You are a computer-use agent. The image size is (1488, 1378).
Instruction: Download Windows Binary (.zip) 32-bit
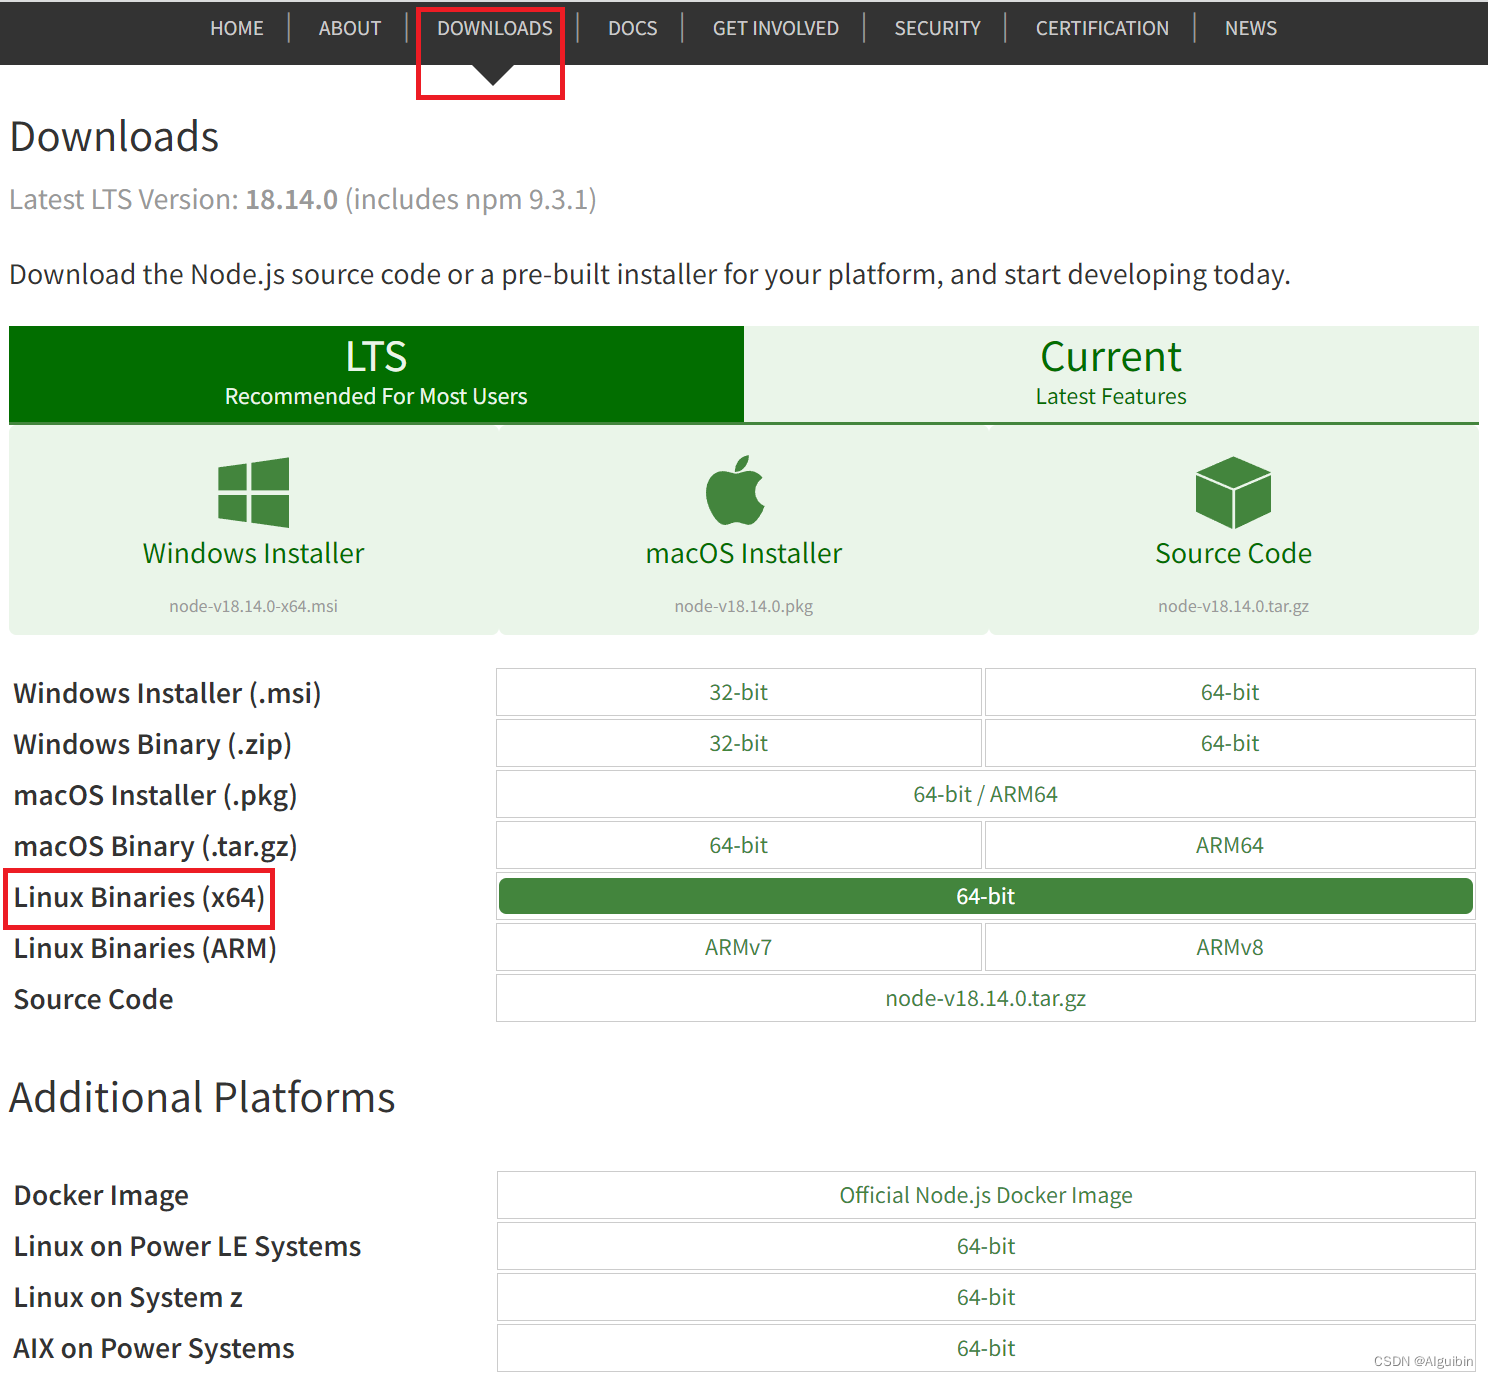(739, 743)
